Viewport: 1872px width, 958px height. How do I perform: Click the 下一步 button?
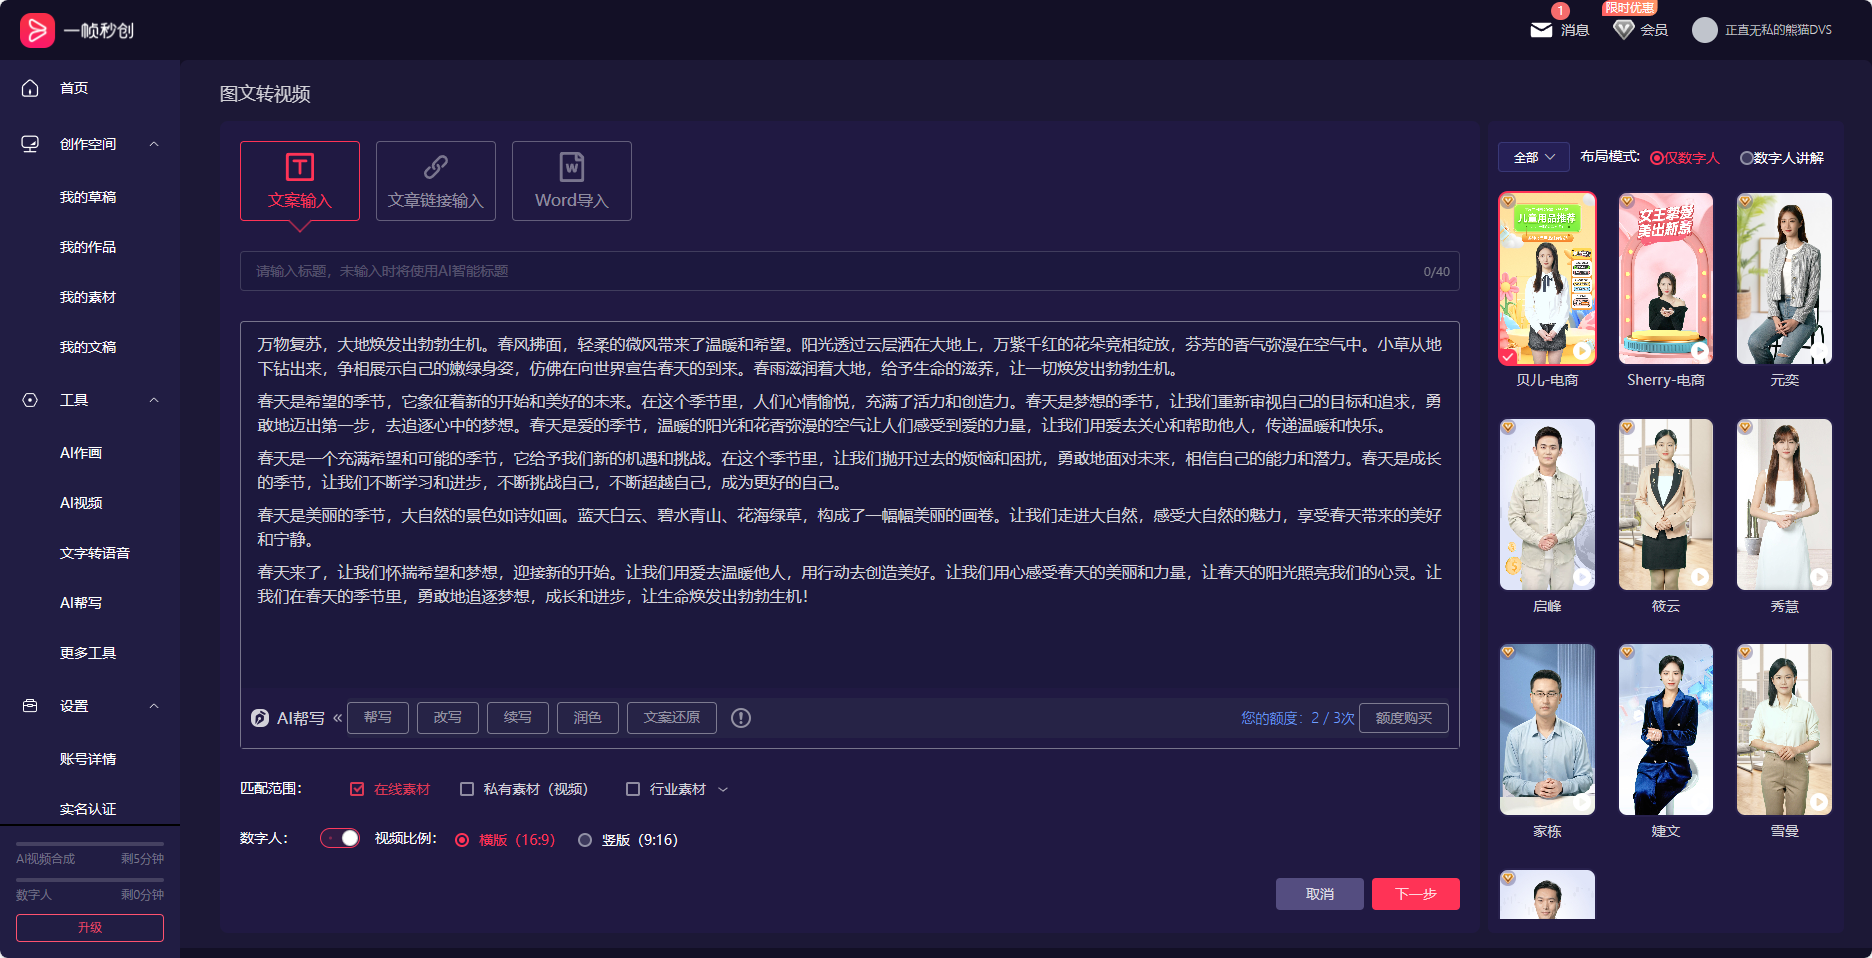click(x=1415, y=893)
